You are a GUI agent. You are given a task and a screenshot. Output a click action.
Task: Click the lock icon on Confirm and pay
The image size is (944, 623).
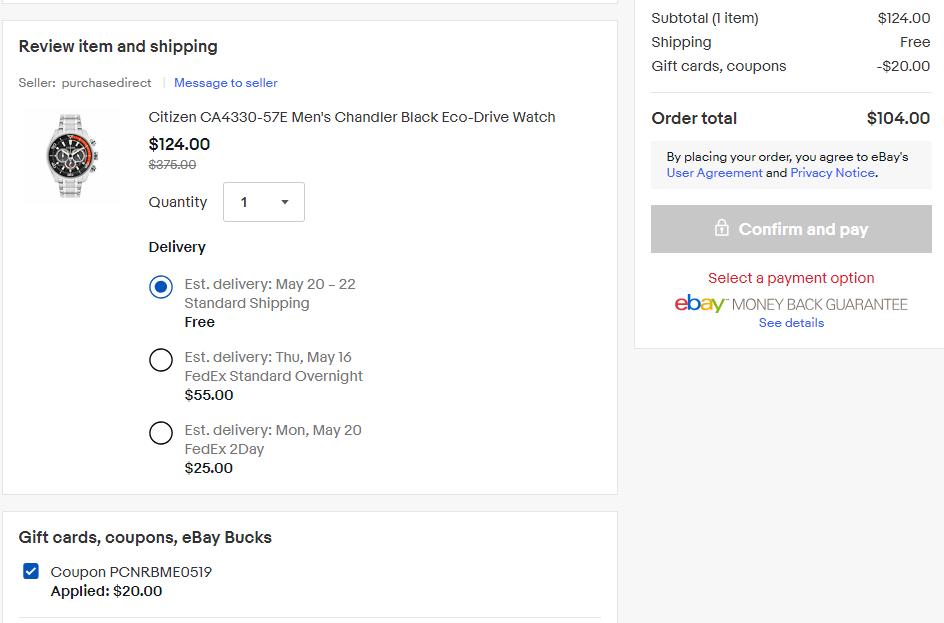tap(721, 229)
